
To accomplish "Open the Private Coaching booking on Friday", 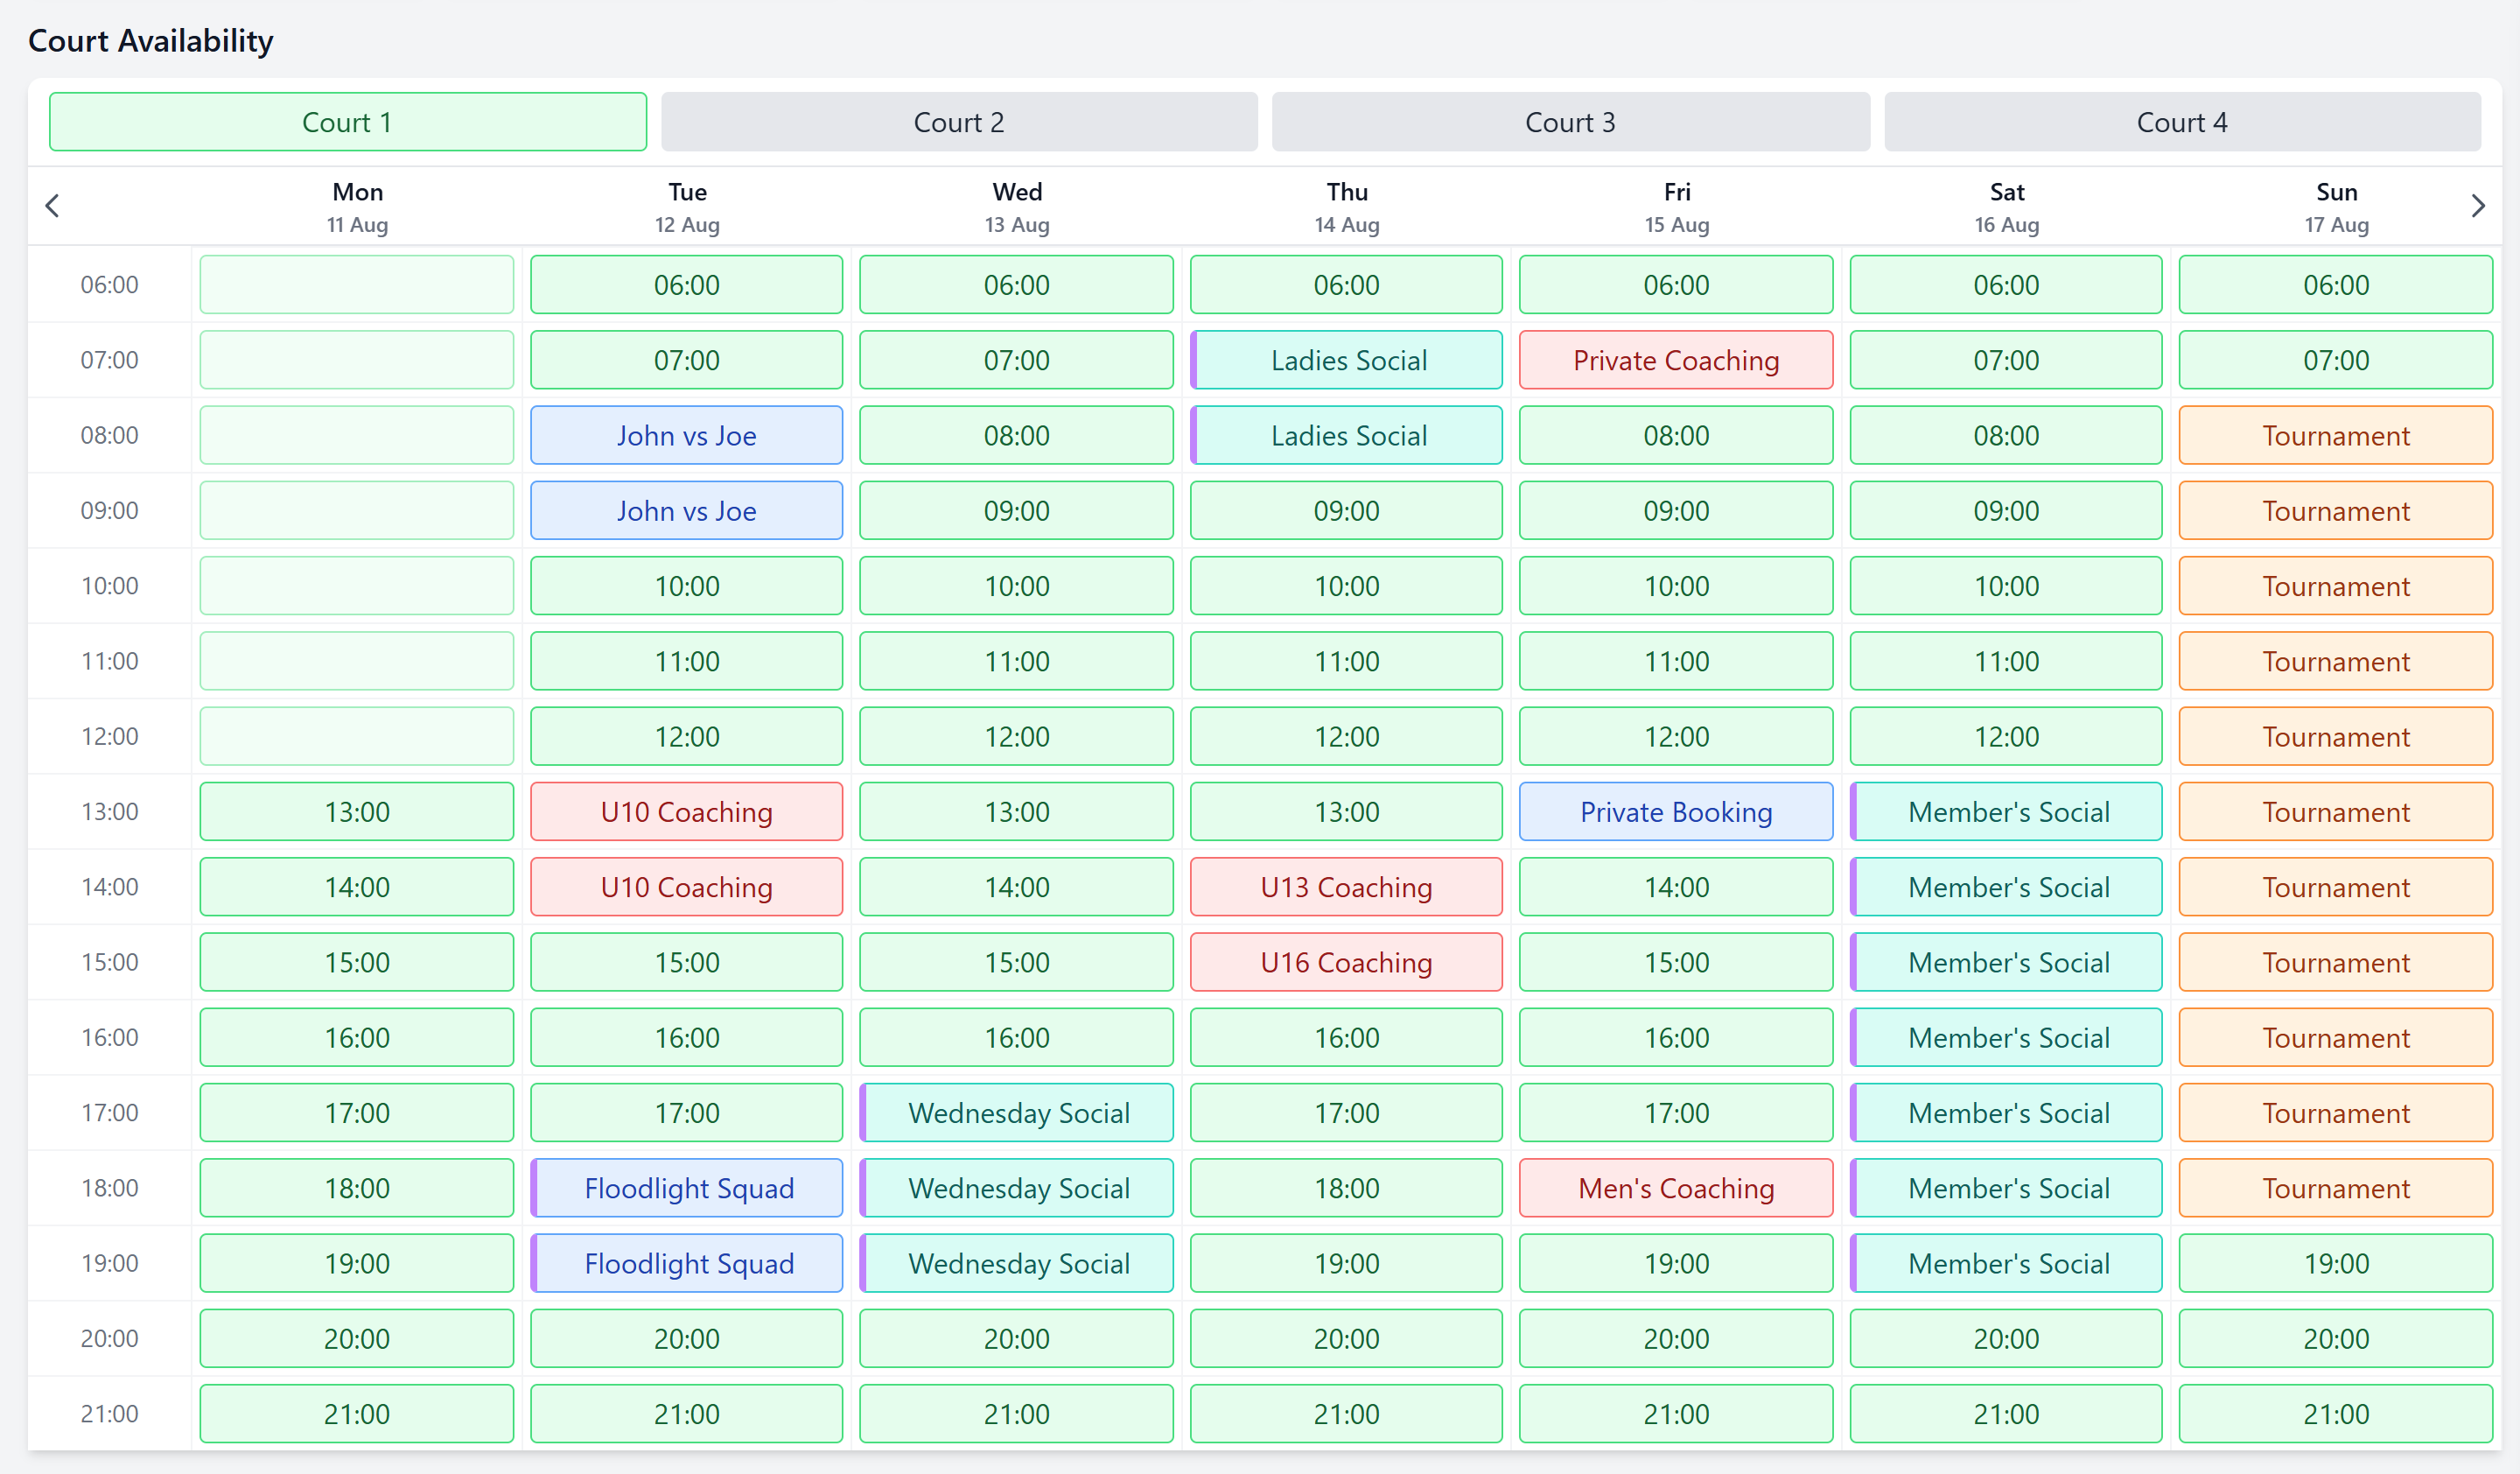I will (x=1676, y=360).
